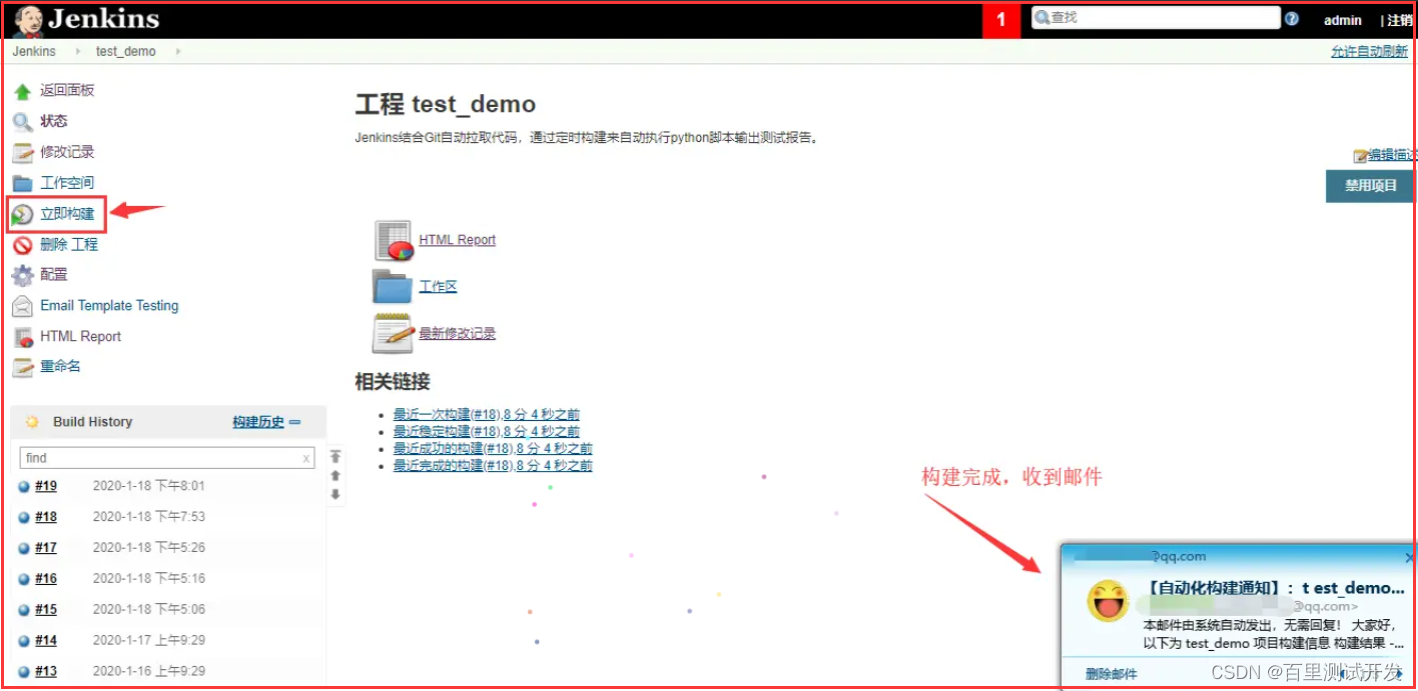Click the edit-description pencil icon
The image size is (1418, 691).
tap(1360, 156)
